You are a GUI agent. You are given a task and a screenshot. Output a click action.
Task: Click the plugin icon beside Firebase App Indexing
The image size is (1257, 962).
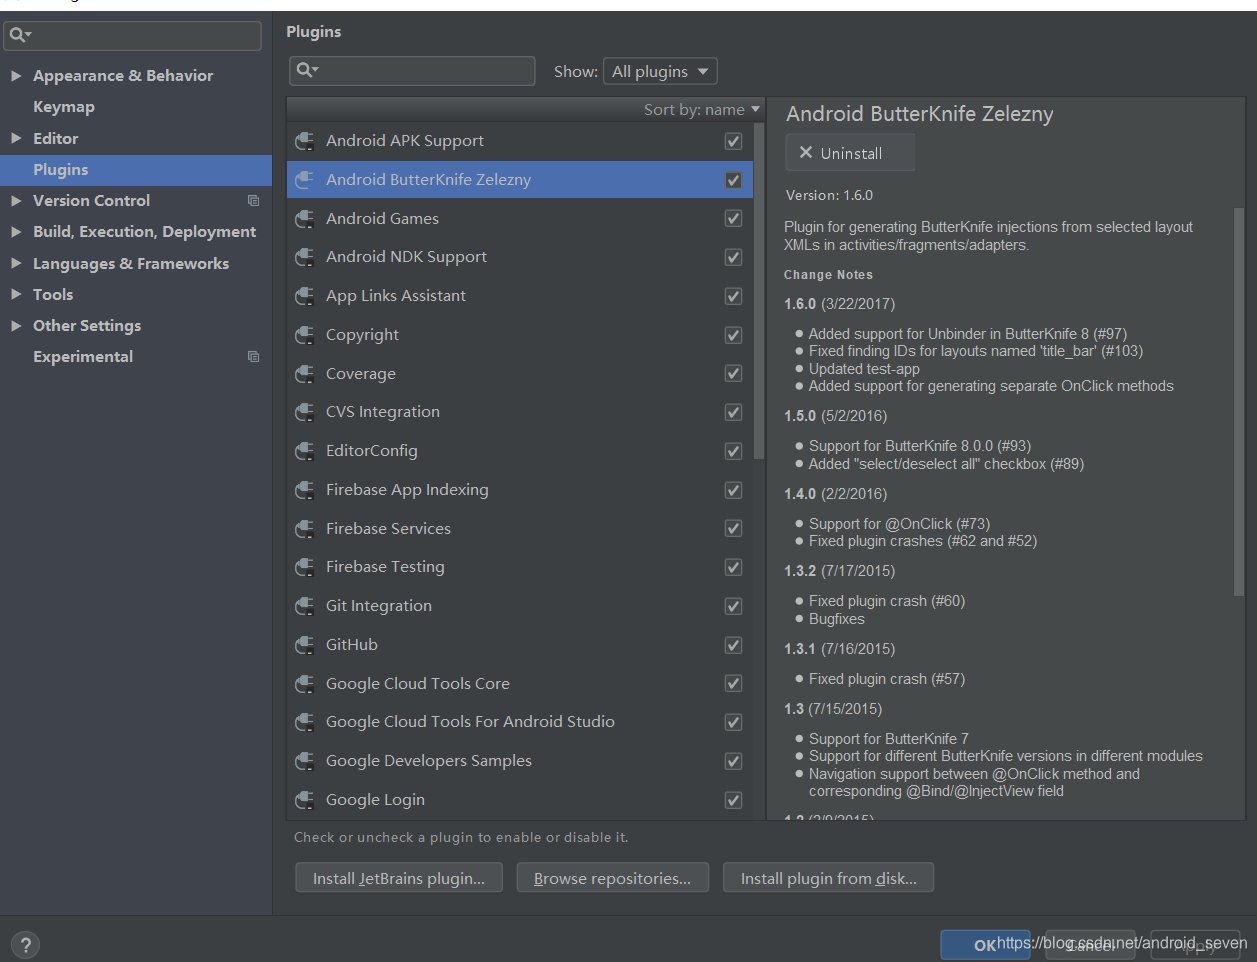coord(305,490)
